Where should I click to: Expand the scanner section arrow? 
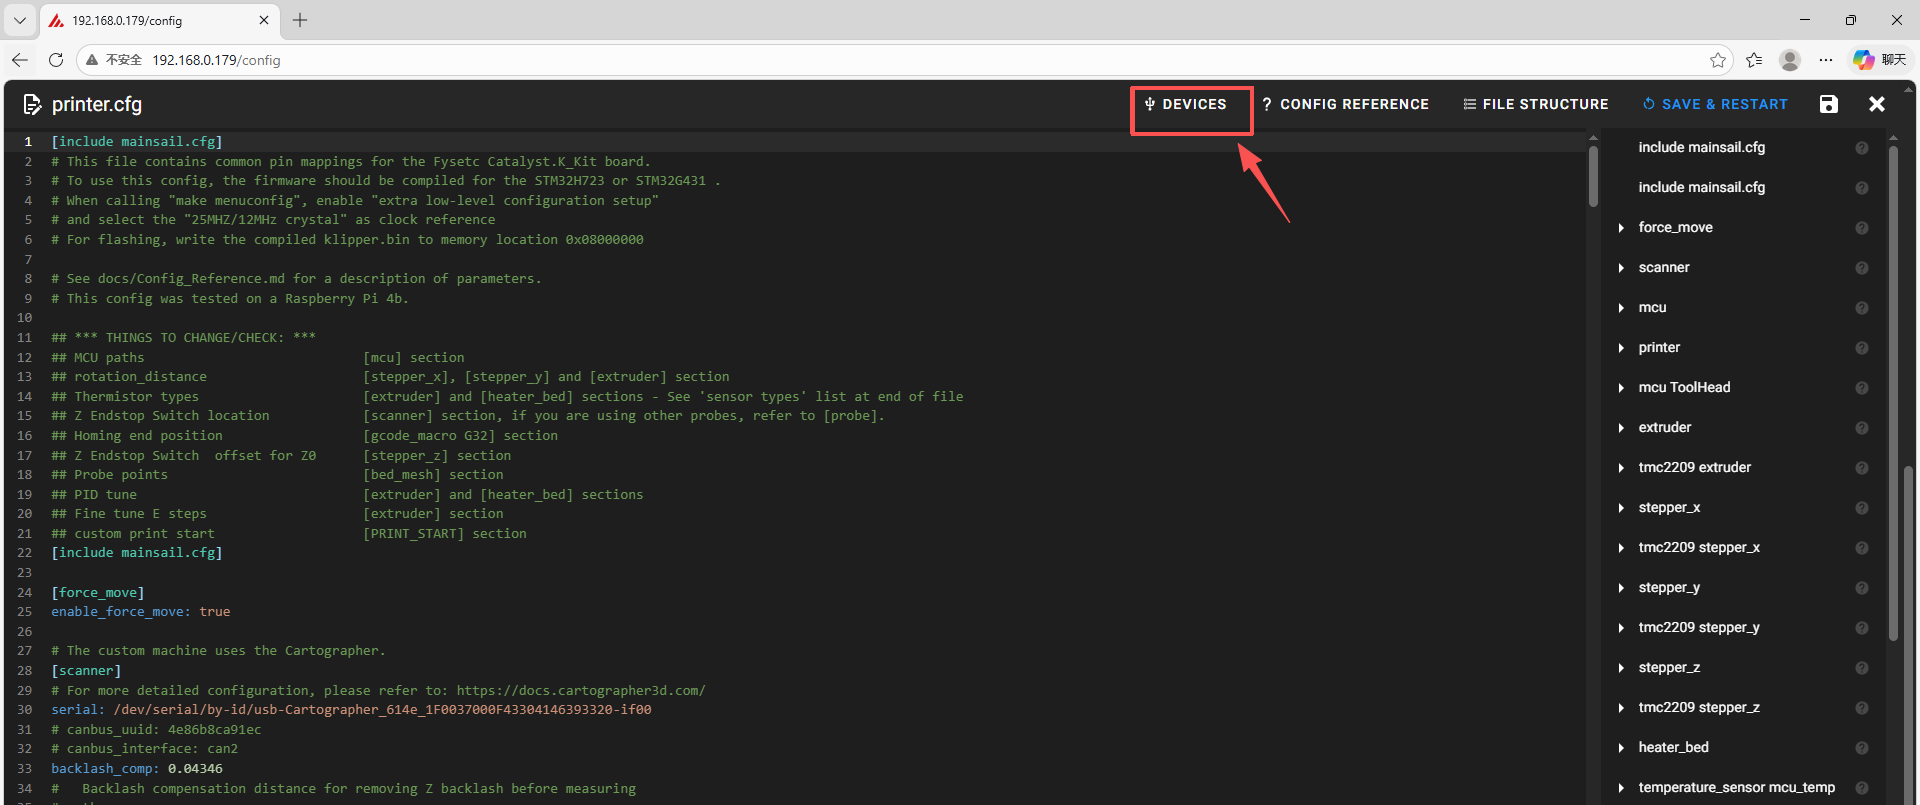tap(1621, 268)
